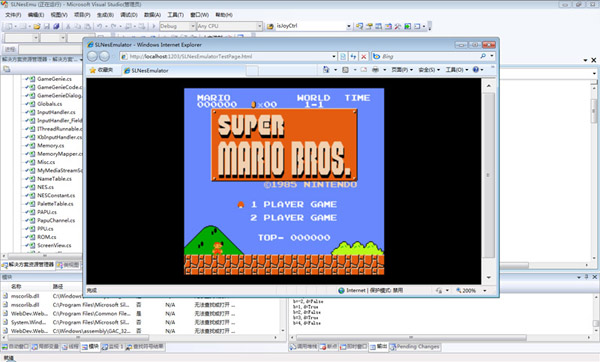This screenshot has height=362, width=600.
Task: Open Memory.cs in Solution Explorer
Action: [51, 145]
